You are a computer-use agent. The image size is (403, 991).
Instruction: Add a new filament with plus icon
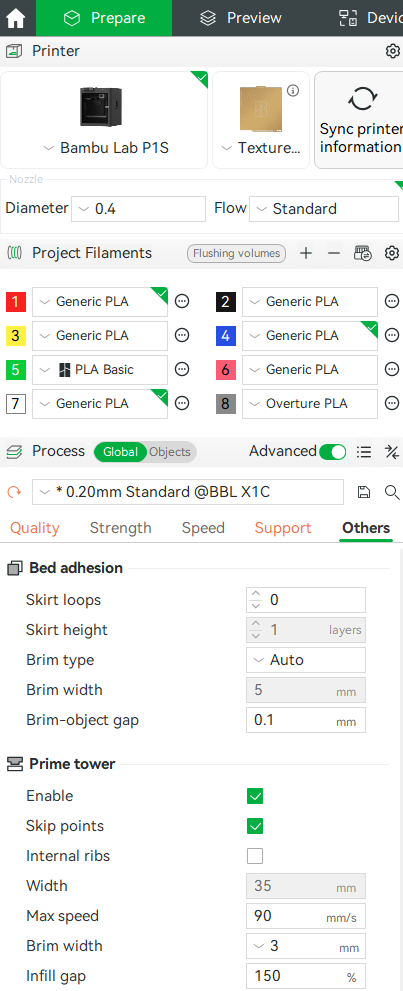tap(306, 253)
